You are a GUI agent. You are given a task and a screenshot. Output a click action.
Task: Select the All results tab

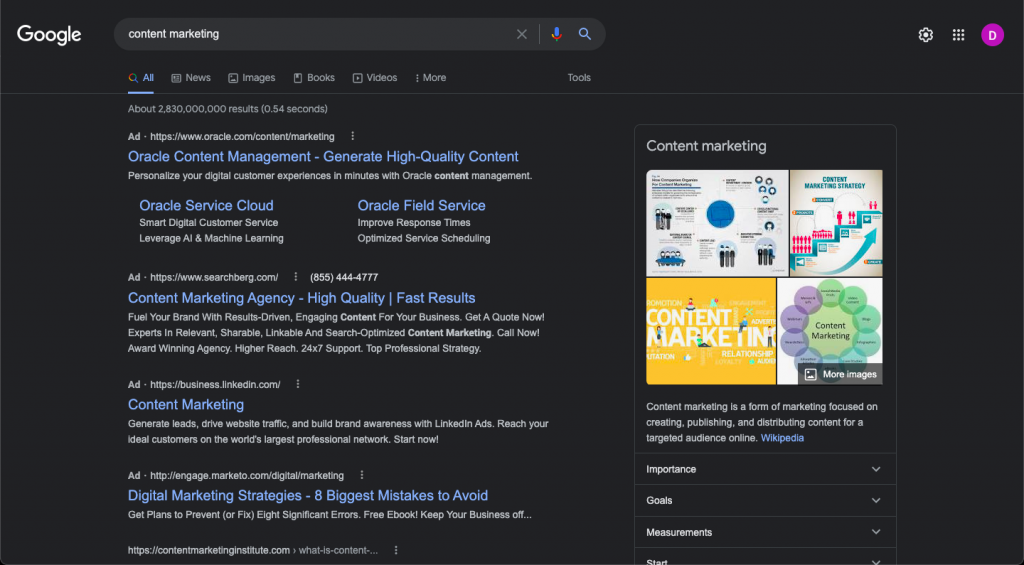pyautogui.click(x=141, y=78)
